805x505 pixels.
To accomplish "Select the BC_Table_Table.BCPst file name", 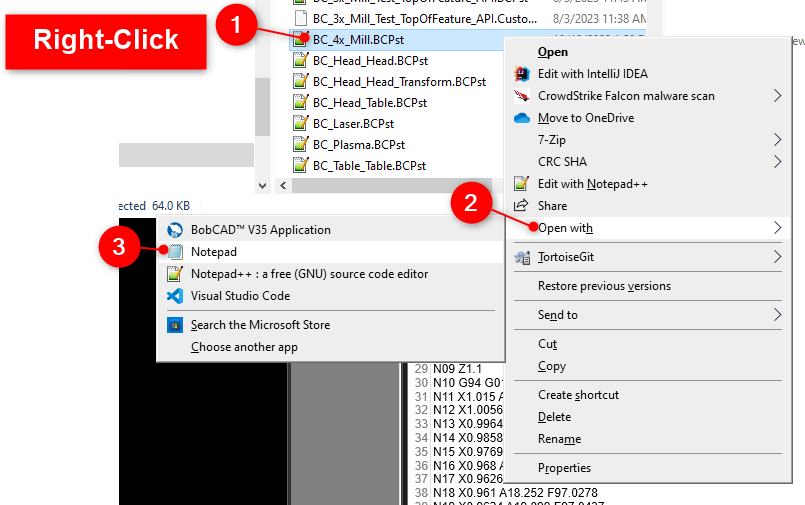I will coord(369,166).
